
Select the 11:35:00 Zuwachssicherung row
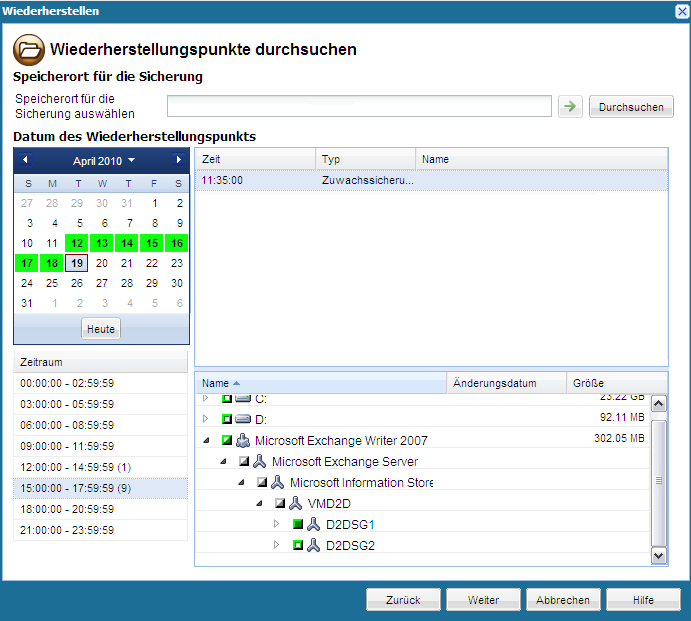click(431, 180)
